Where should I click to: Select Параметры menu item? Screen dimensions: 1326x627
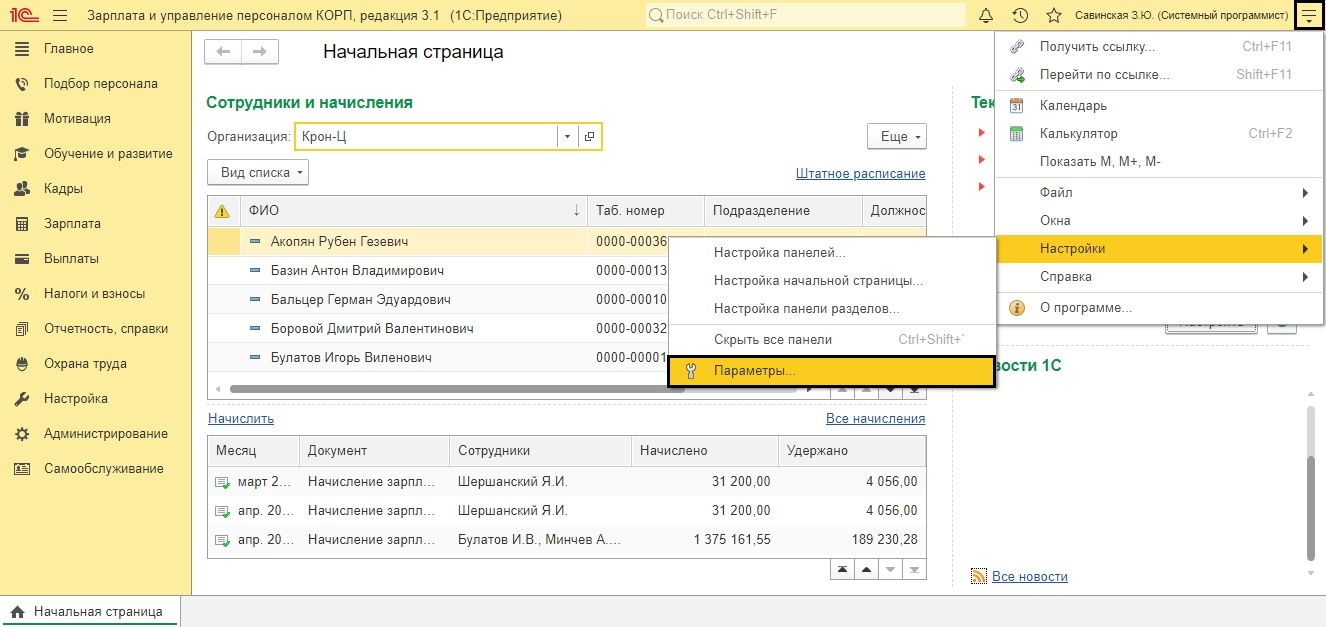[x=755, y=371]
